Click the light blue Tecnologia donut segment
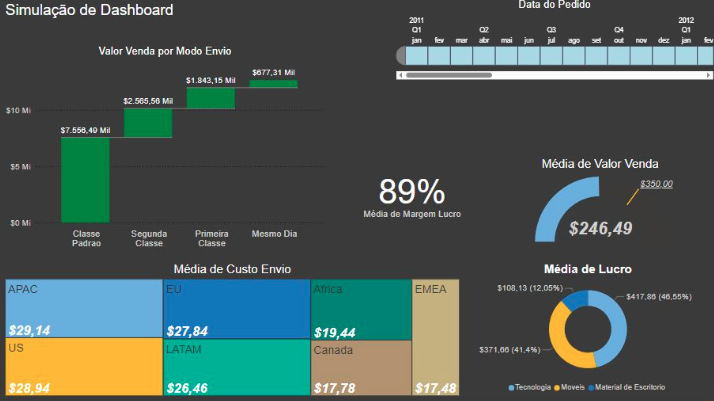Image resolution: width=714 pixels, height=401 pixels. (x=618, y=329)
